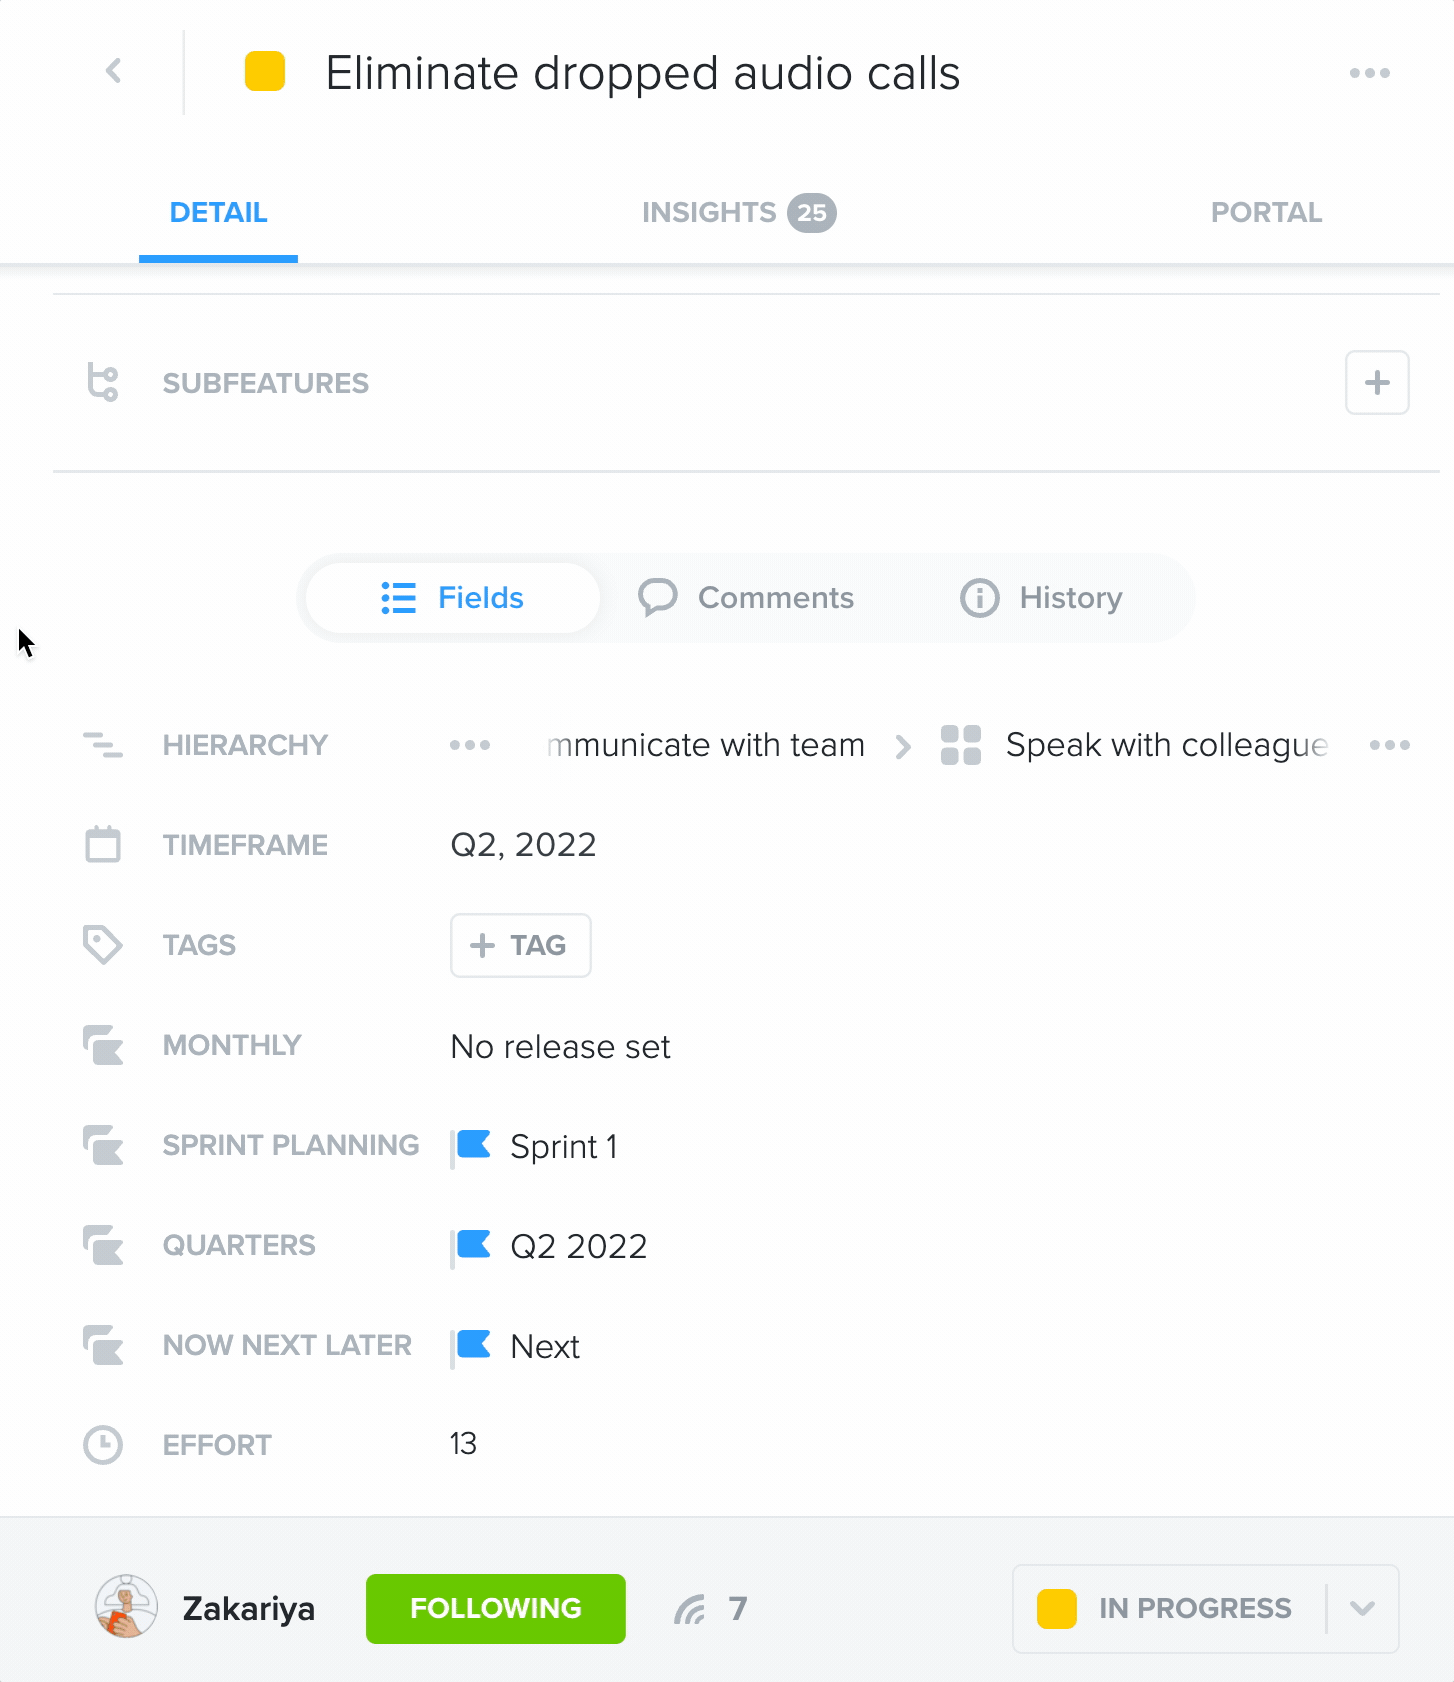Click the Quarters release icon

tap(103, 1245)
